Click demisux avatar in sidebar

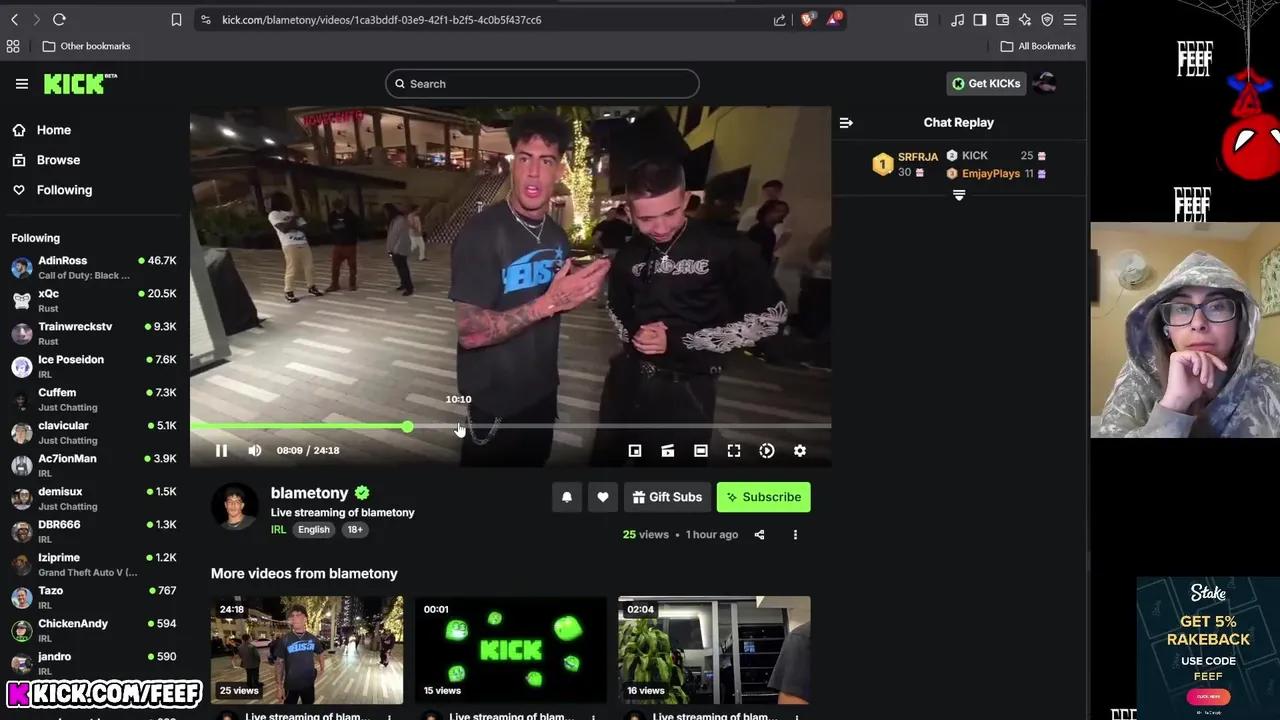(22, 499)
